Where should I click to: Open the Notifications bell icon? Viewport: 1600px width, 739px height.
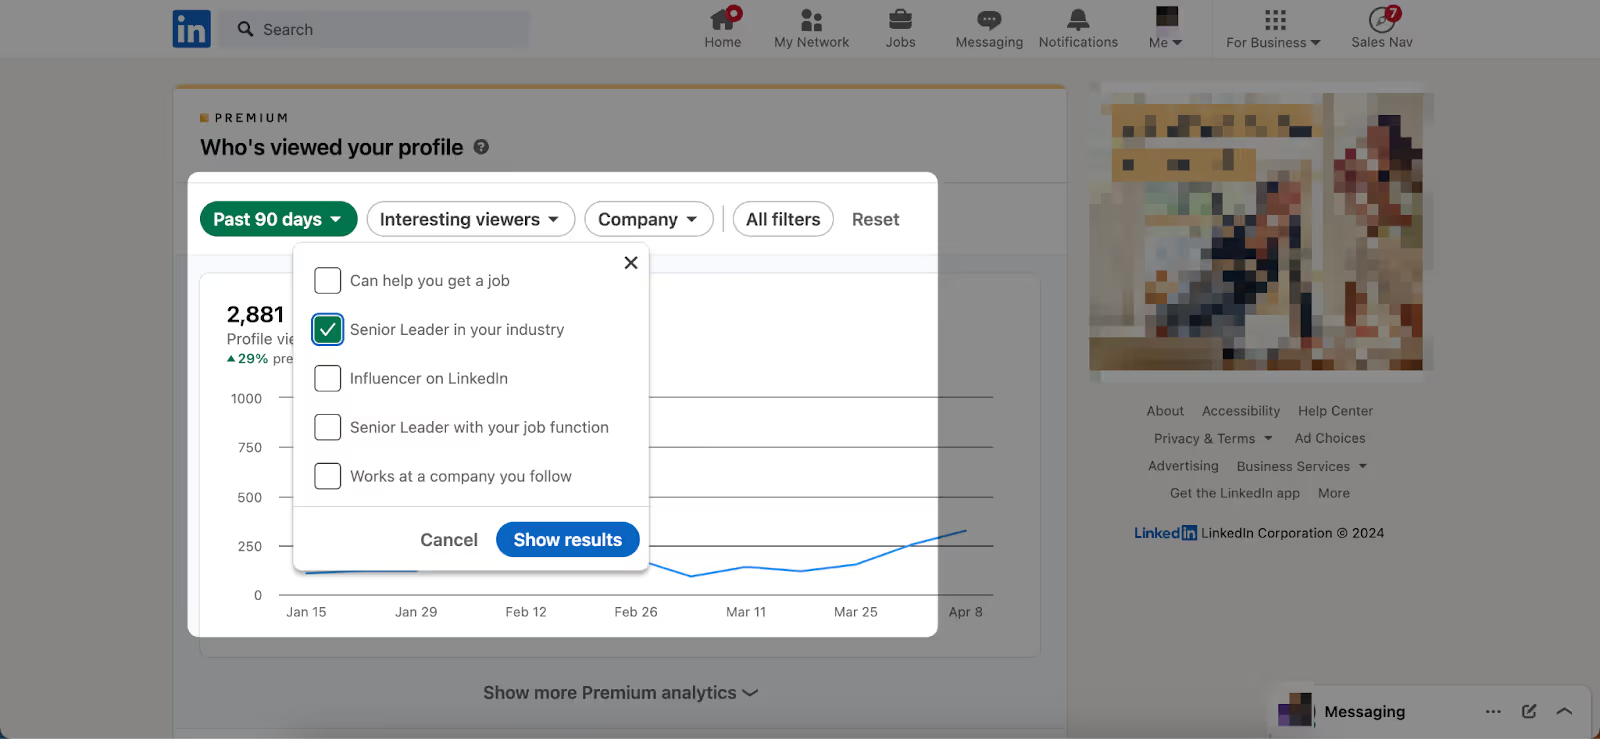coord(1078,19)
